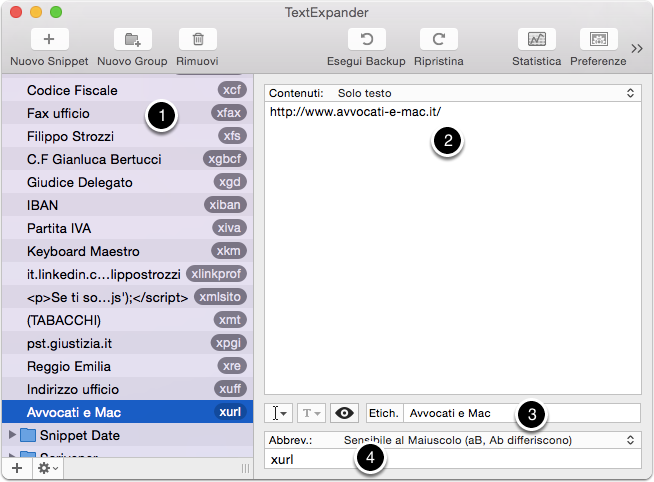
Task: Expand the Snippet Date folder
Action: [x=13, y=435]
